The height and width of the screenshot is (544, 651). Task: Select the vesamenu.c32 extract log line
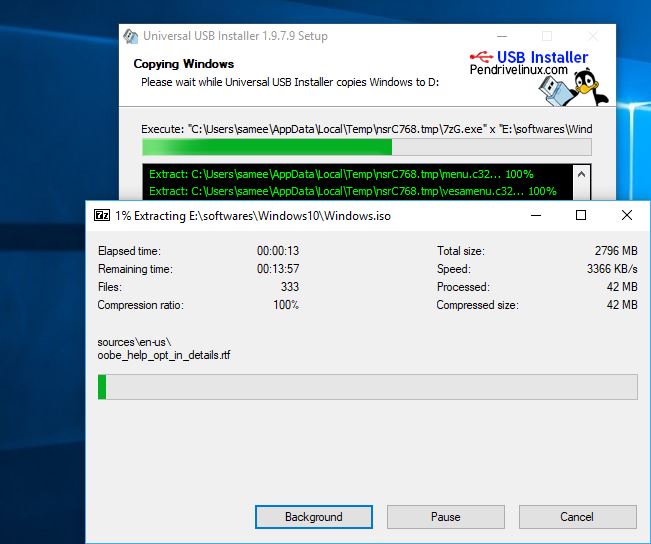[352, 191]
